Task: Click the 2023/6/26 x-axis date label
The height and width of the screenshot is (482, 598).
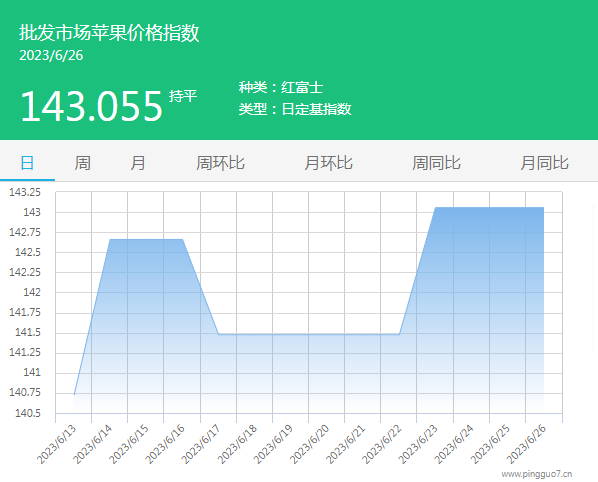Action: 526,444
